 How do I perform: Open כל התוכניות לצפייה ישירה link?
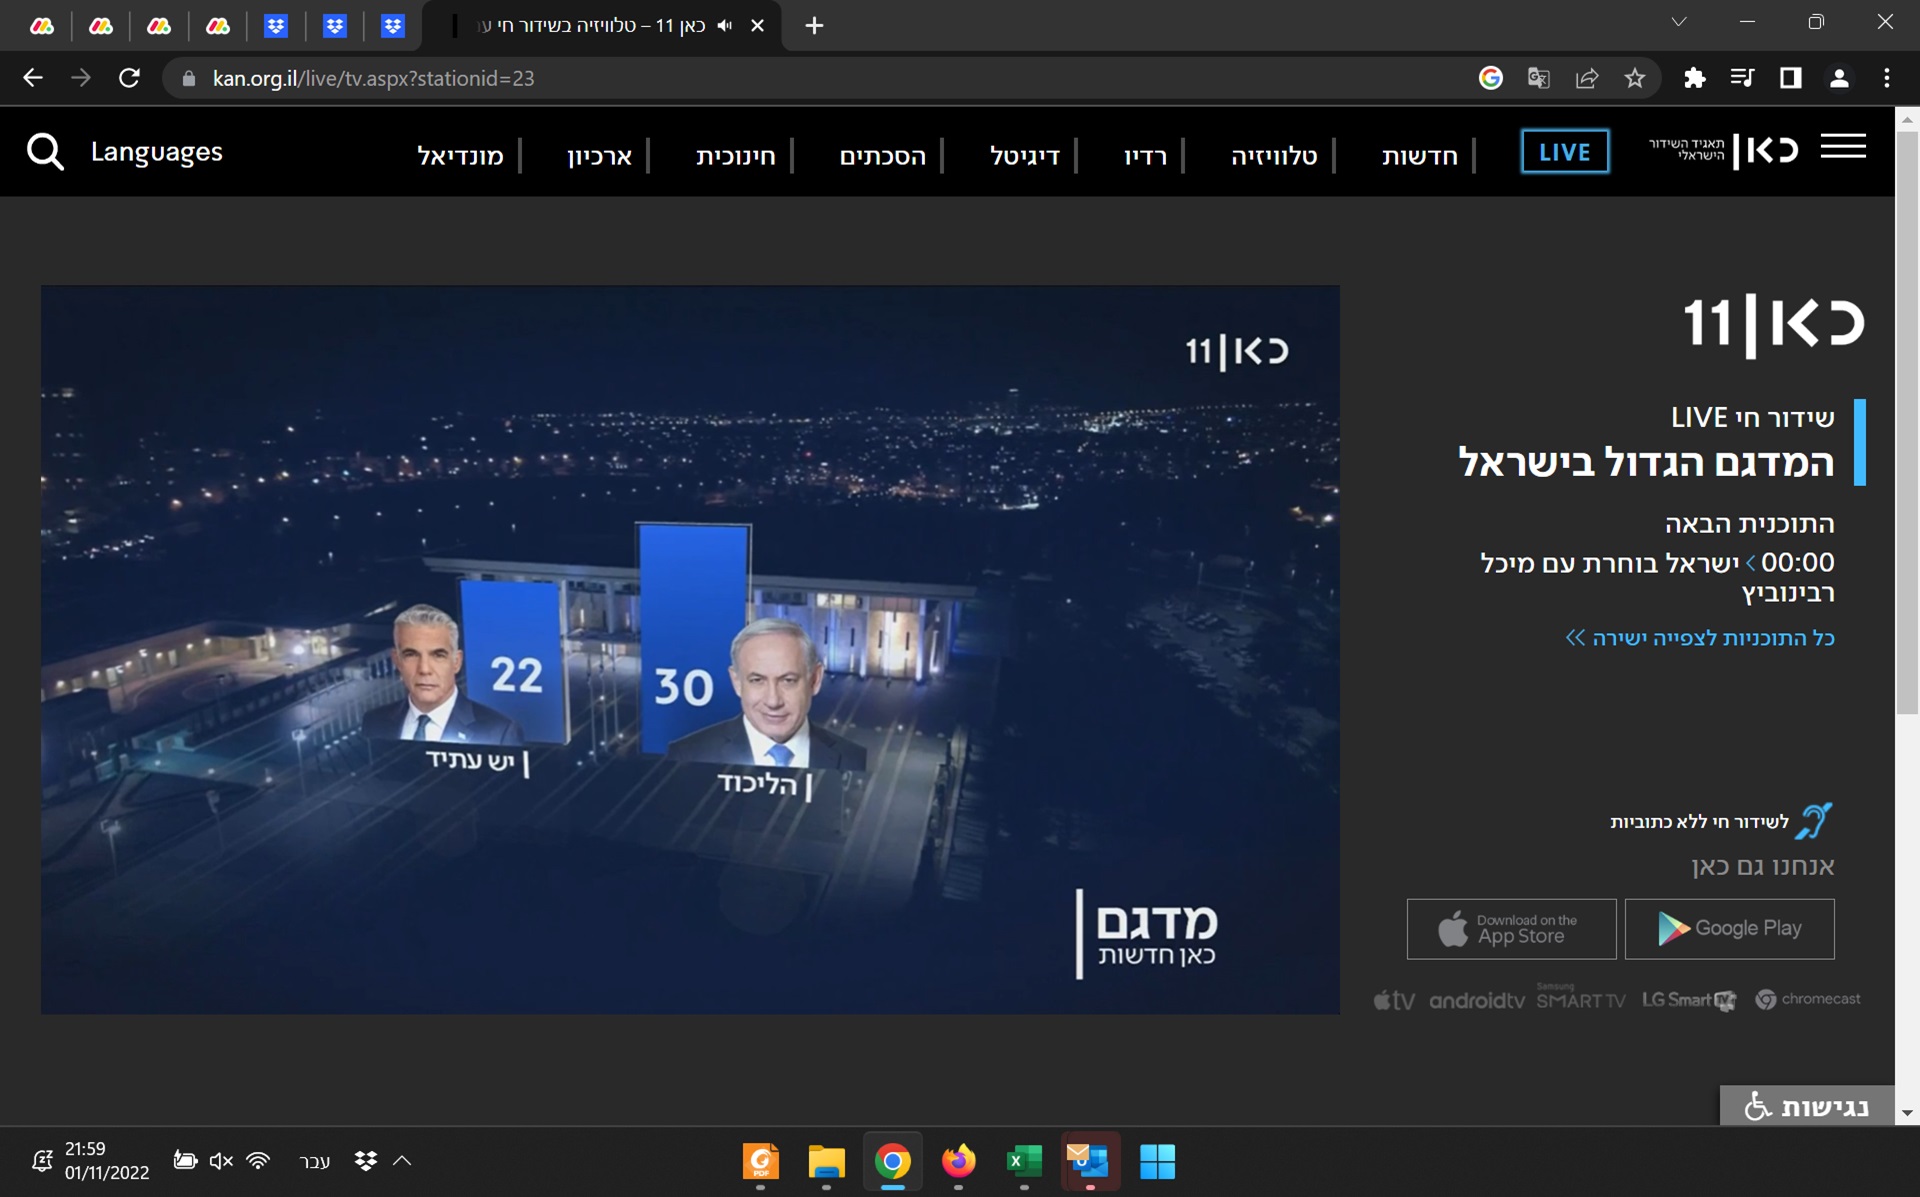[1700, 638]
